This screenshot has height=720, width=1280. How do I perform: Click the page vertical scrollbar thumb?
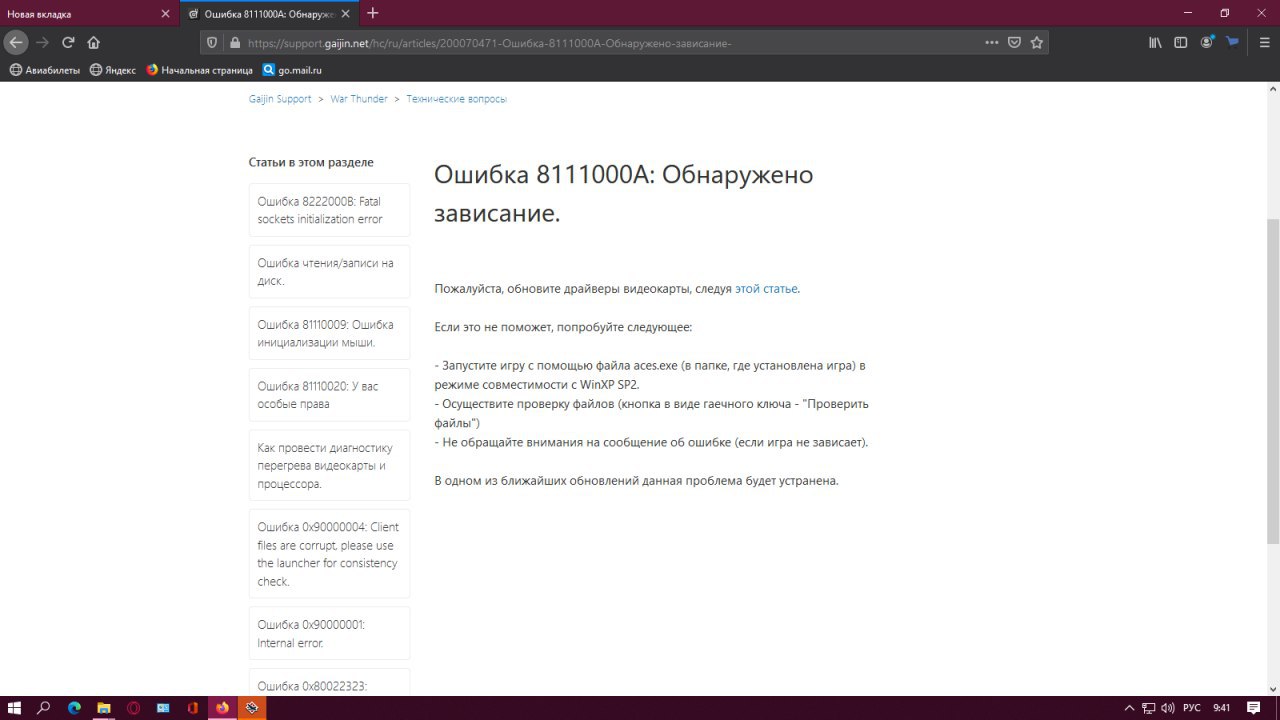coord(1272,380)
